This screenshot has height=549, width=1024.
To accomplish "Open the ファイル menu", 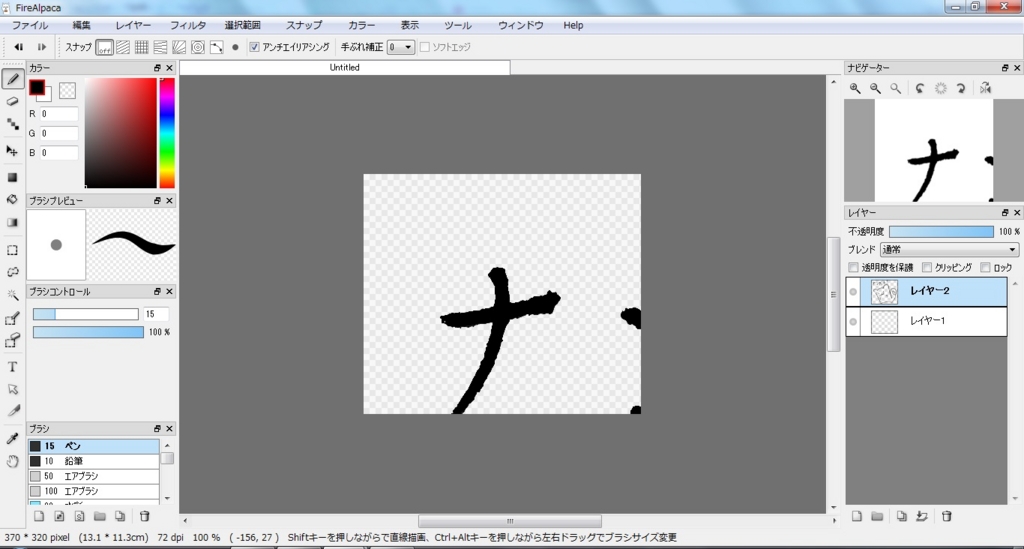I will [x=30, y=25].
